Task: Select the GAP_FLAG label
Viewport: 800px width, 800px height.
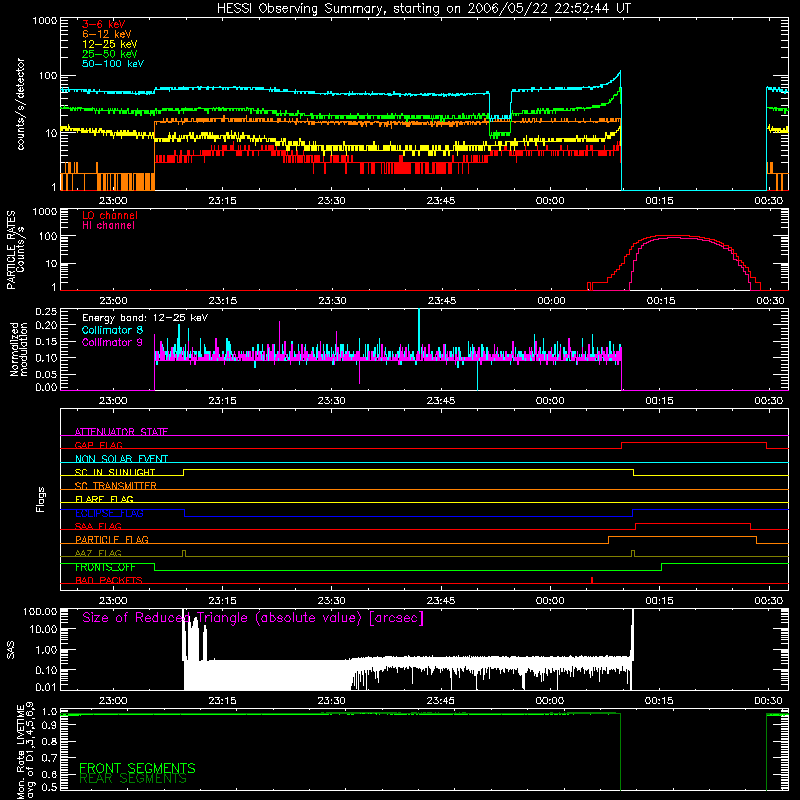Action: [x=98, y=445]
